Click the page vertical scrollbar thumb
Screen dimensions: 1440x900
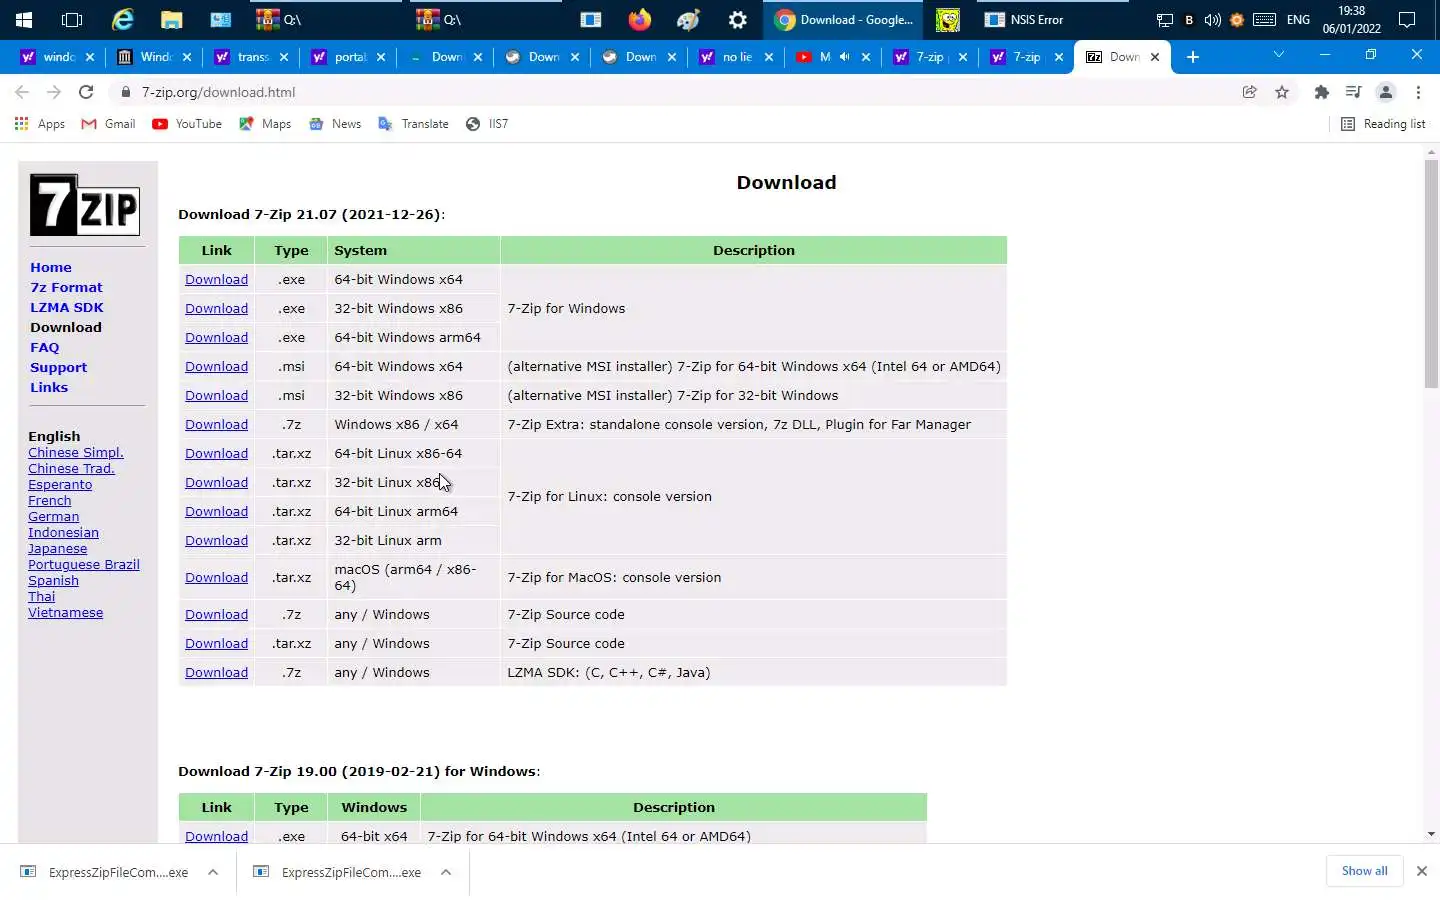pos(1431,272)
